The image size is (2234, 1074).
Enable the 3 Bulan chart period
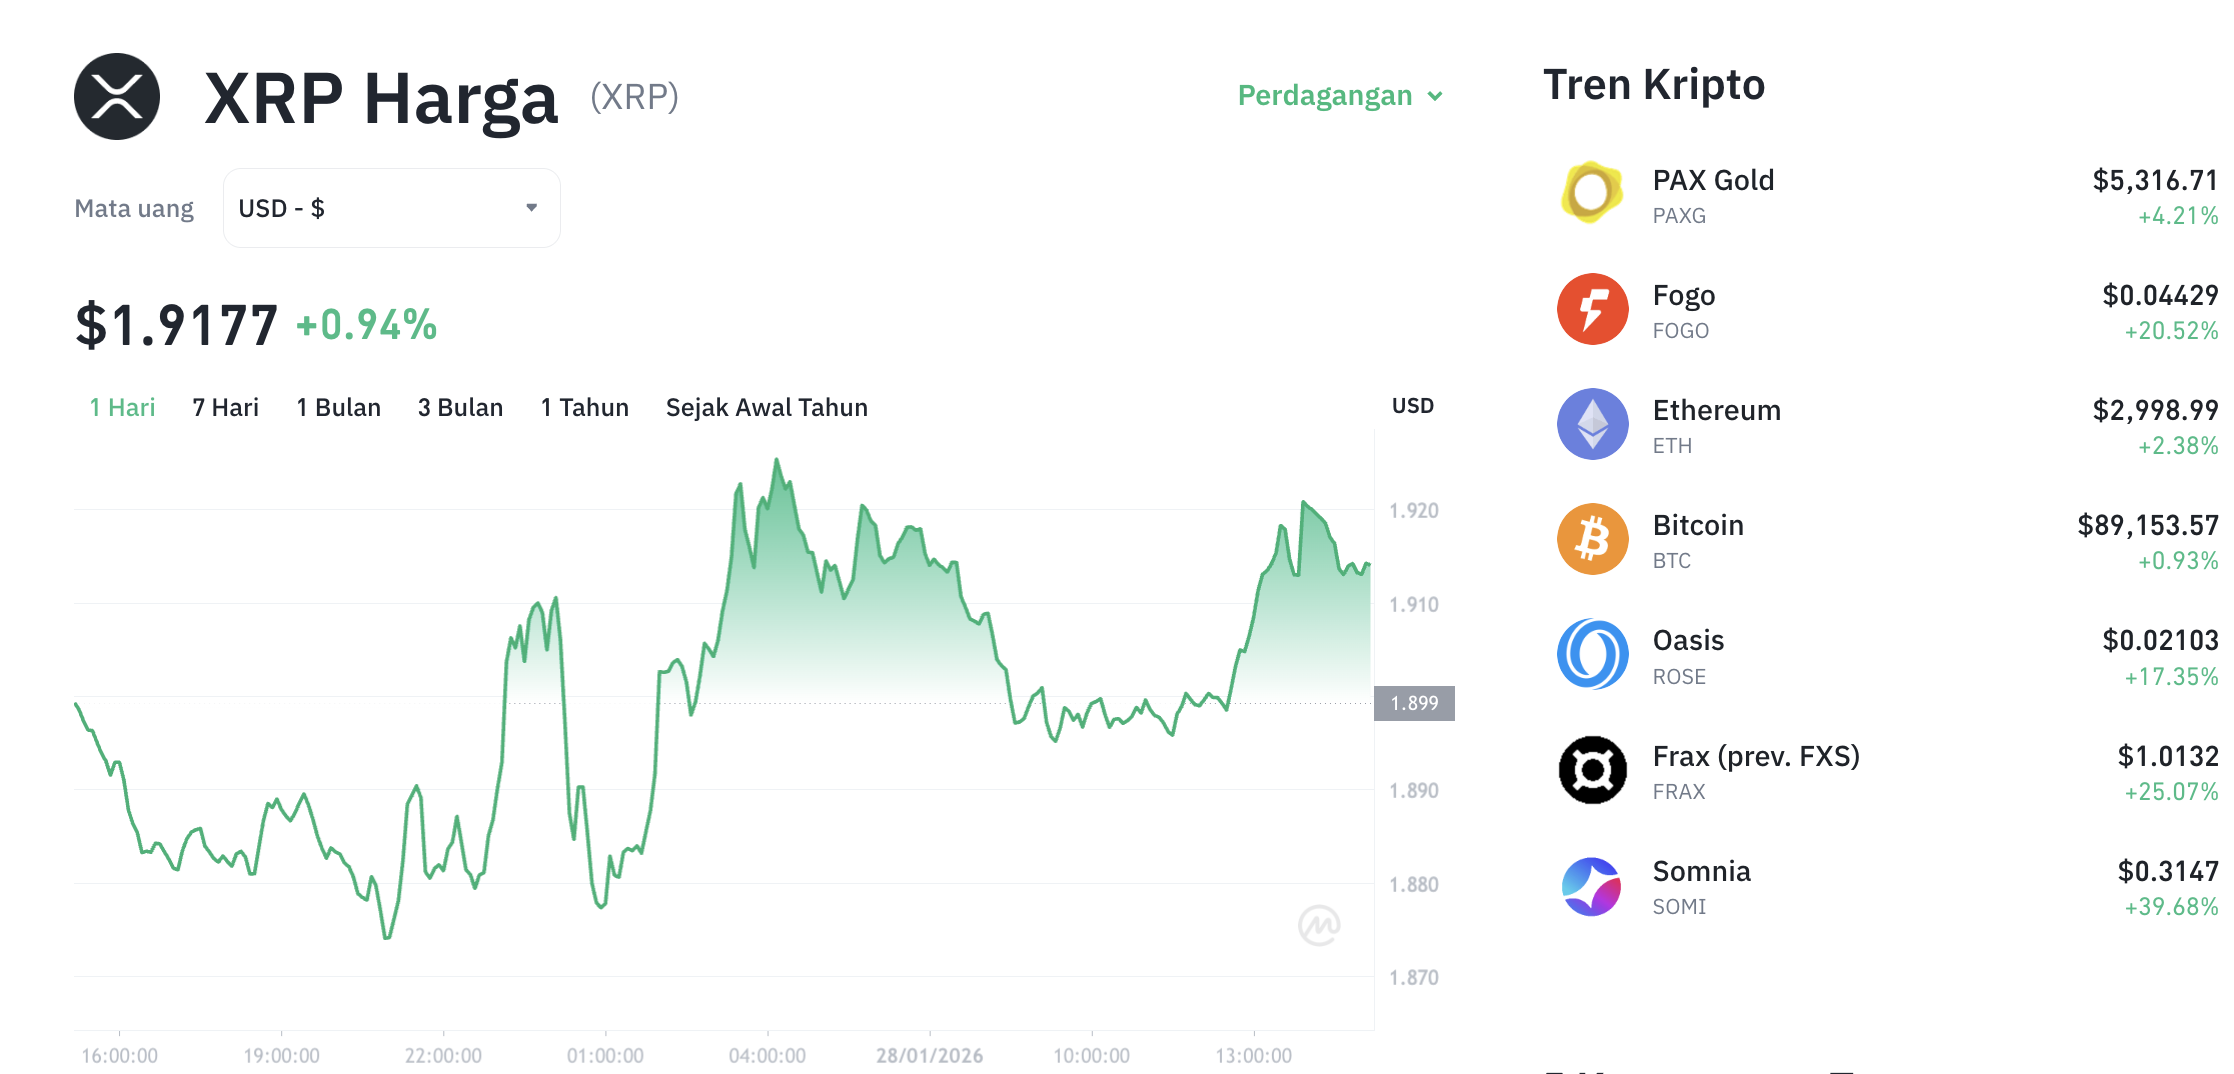[460, 407]
